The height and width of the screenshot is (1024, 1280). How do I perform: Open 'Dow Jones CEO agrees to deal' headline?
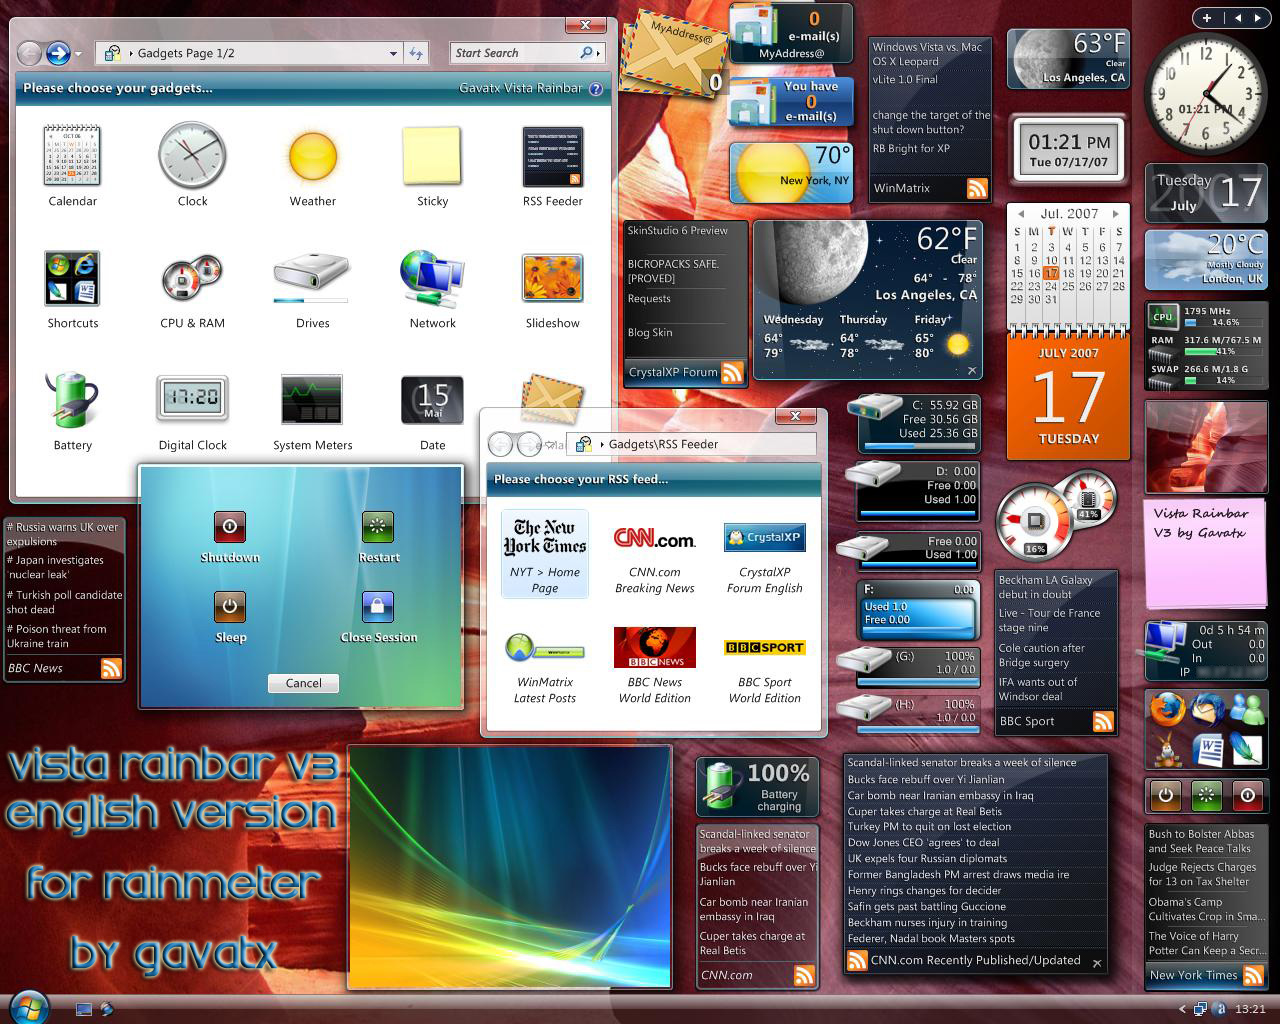point(923,843)
